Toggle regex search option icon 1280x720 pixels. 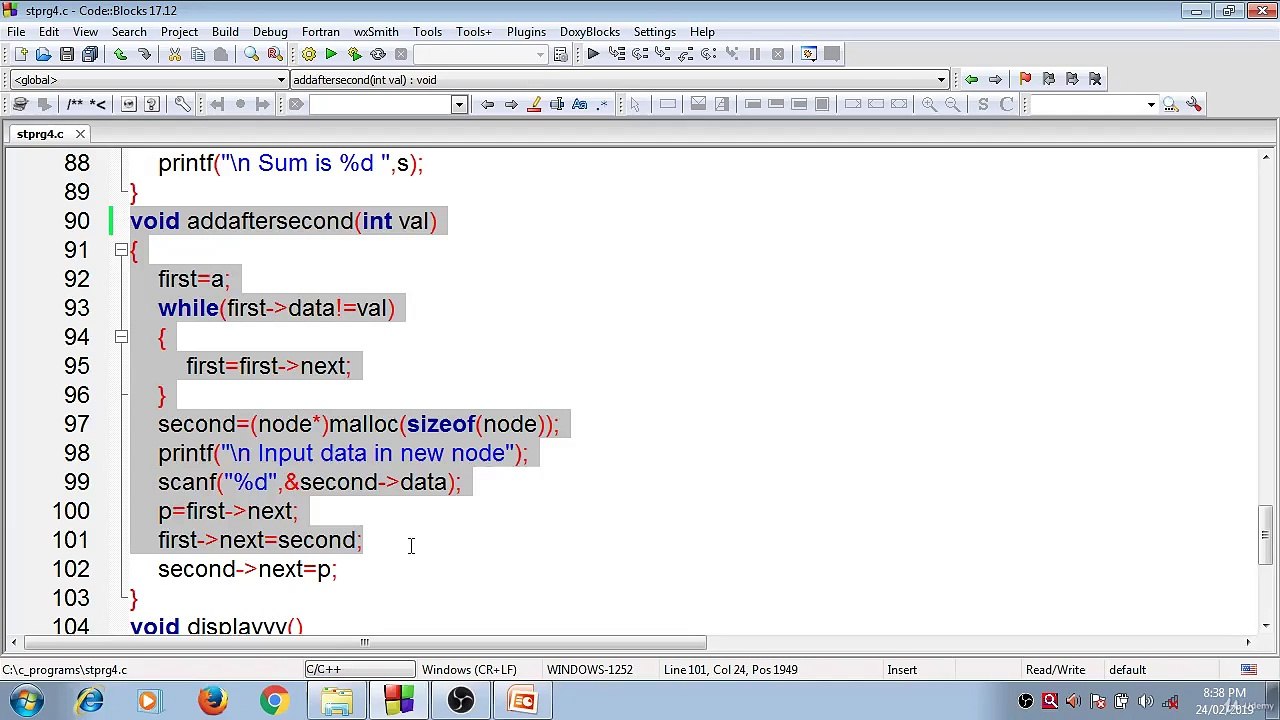[x=602, y=104]
